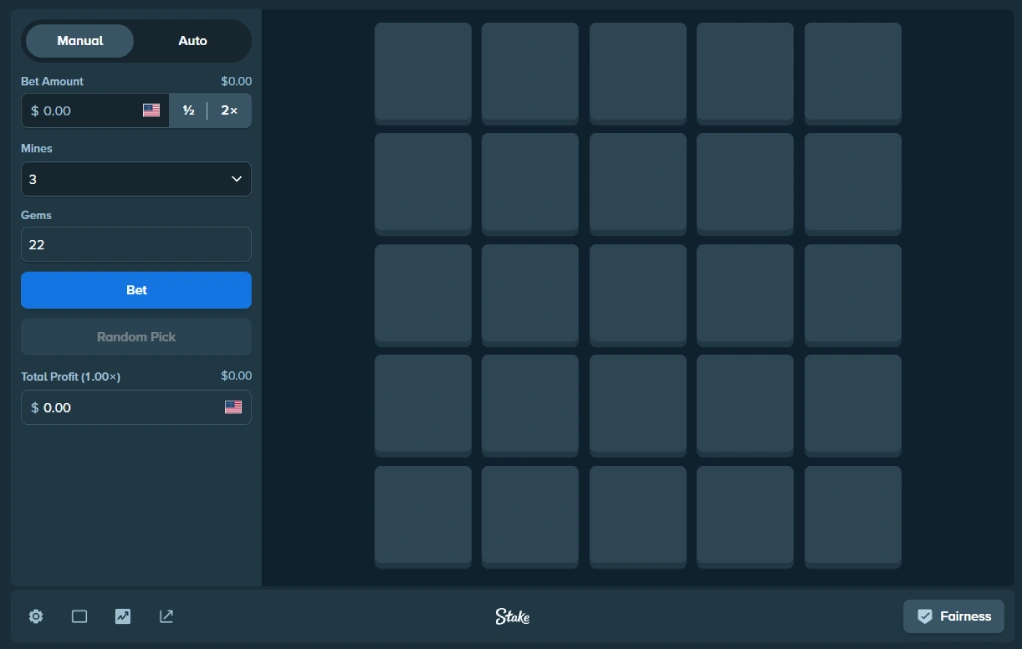The image size is (1022, 649).
Task: Reveal tile in fifth row, third column
Action: pyautogui.click(x=638, y=517)
